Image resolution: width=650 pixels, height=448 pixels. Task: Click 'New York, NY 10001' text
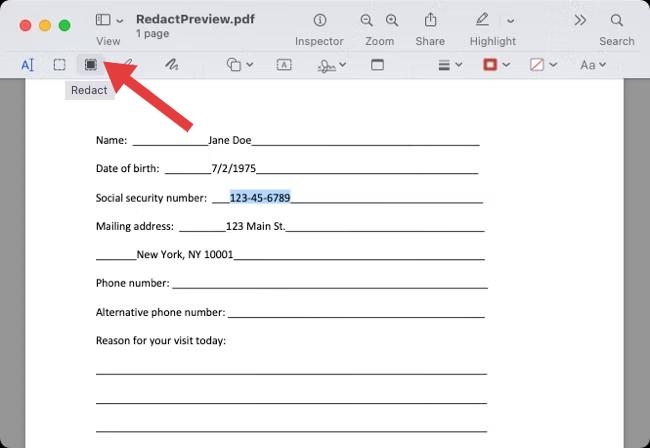[185, 254]
